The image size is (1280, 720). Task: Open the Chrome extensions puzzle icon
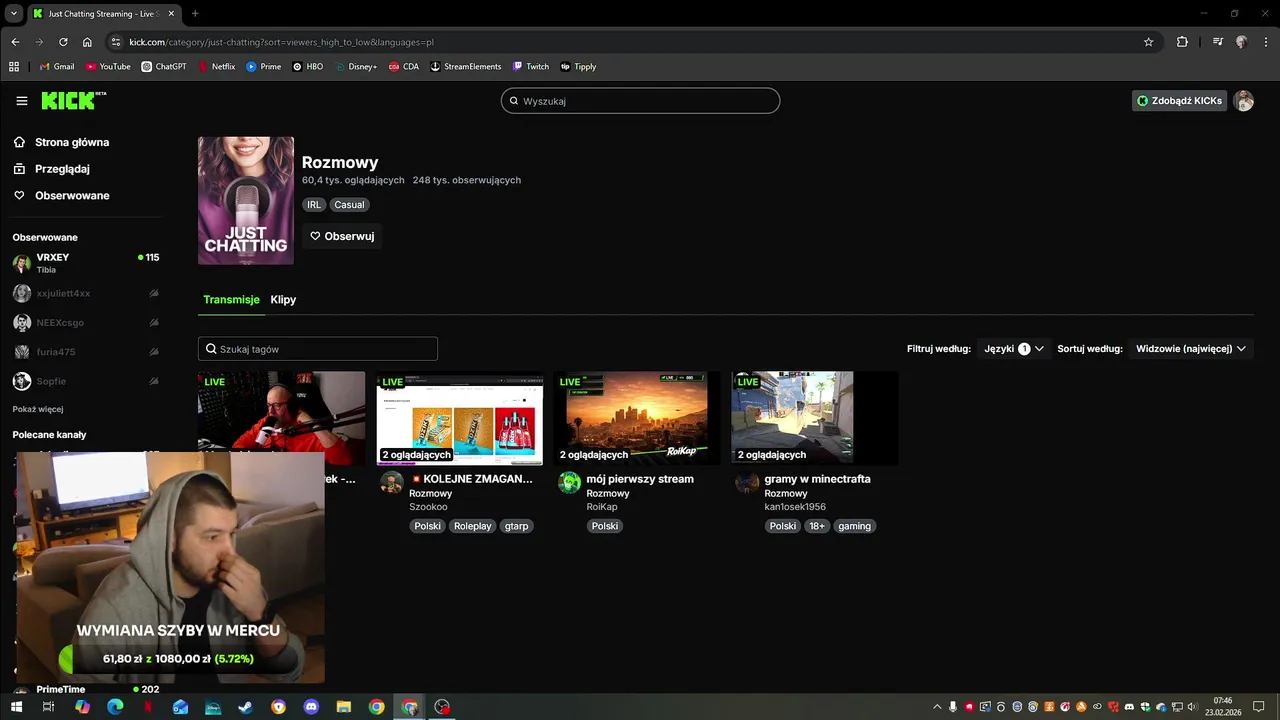(x=1182, y=42)
